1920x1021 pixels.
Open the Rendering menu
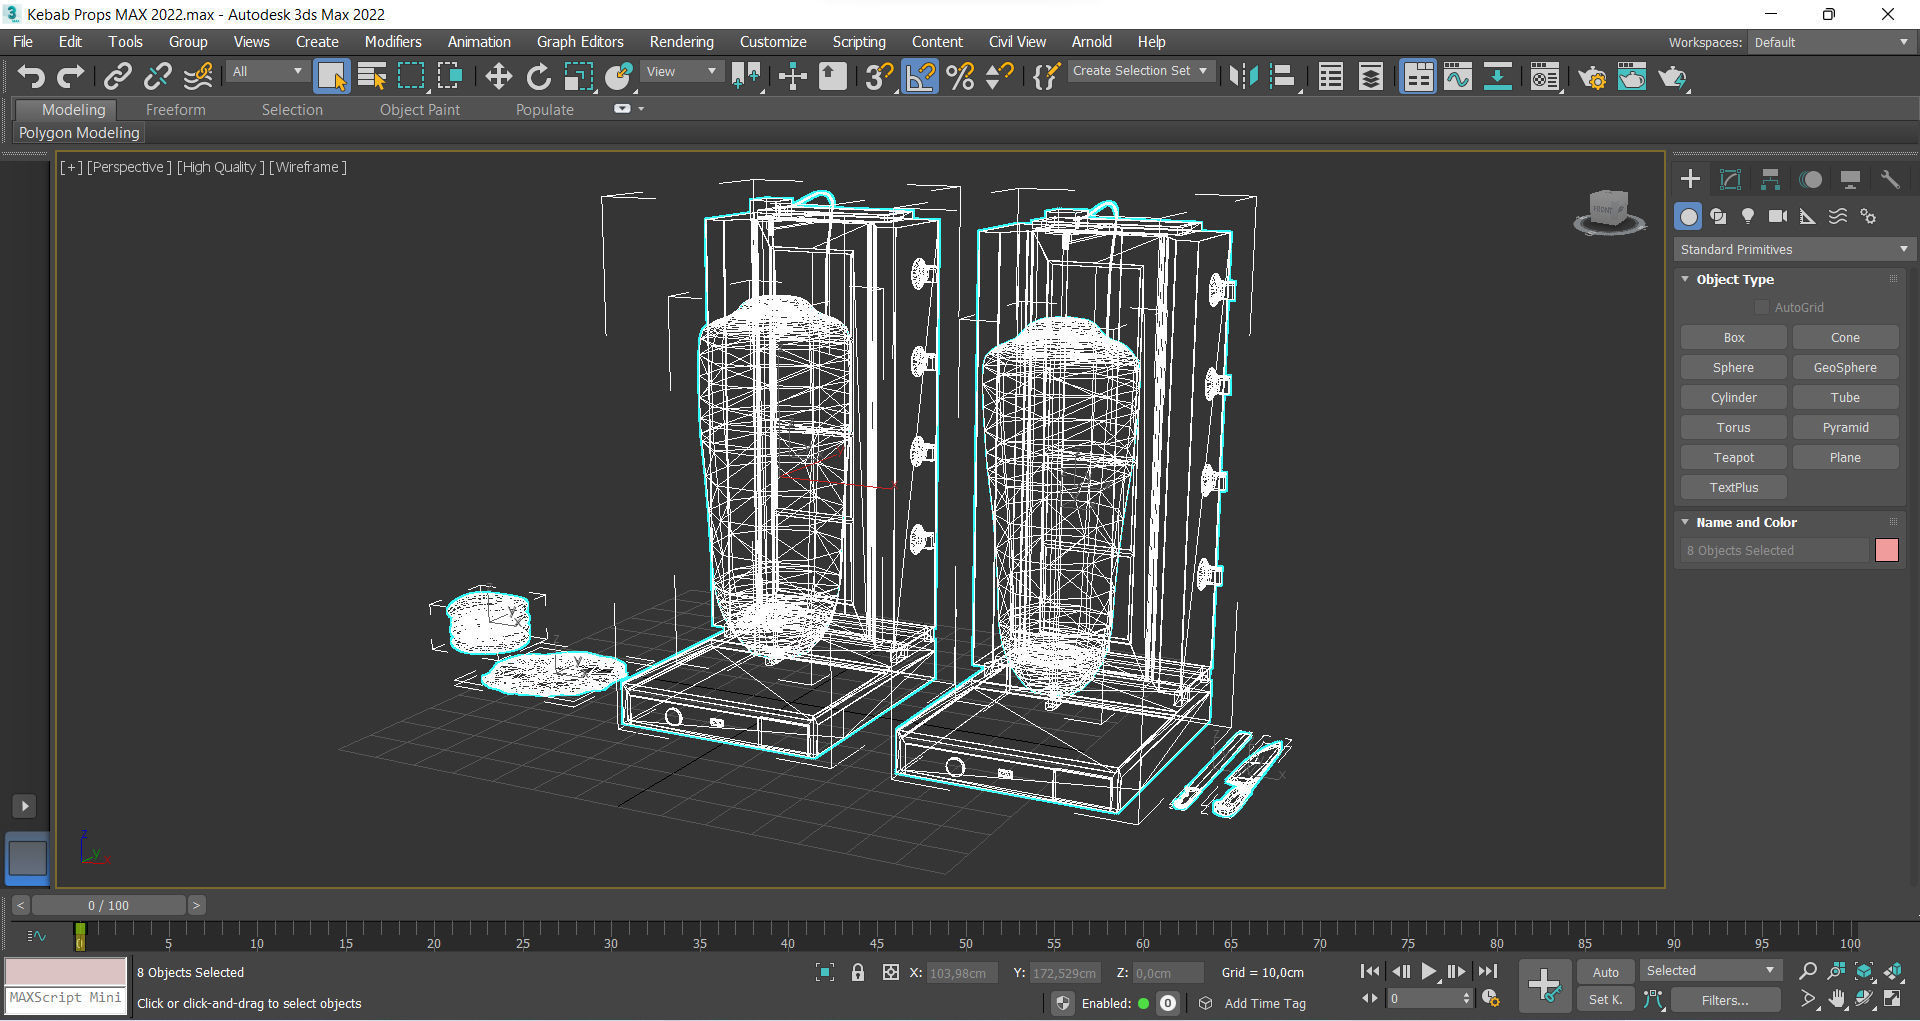pyautogui.click(x=681, y=42)
